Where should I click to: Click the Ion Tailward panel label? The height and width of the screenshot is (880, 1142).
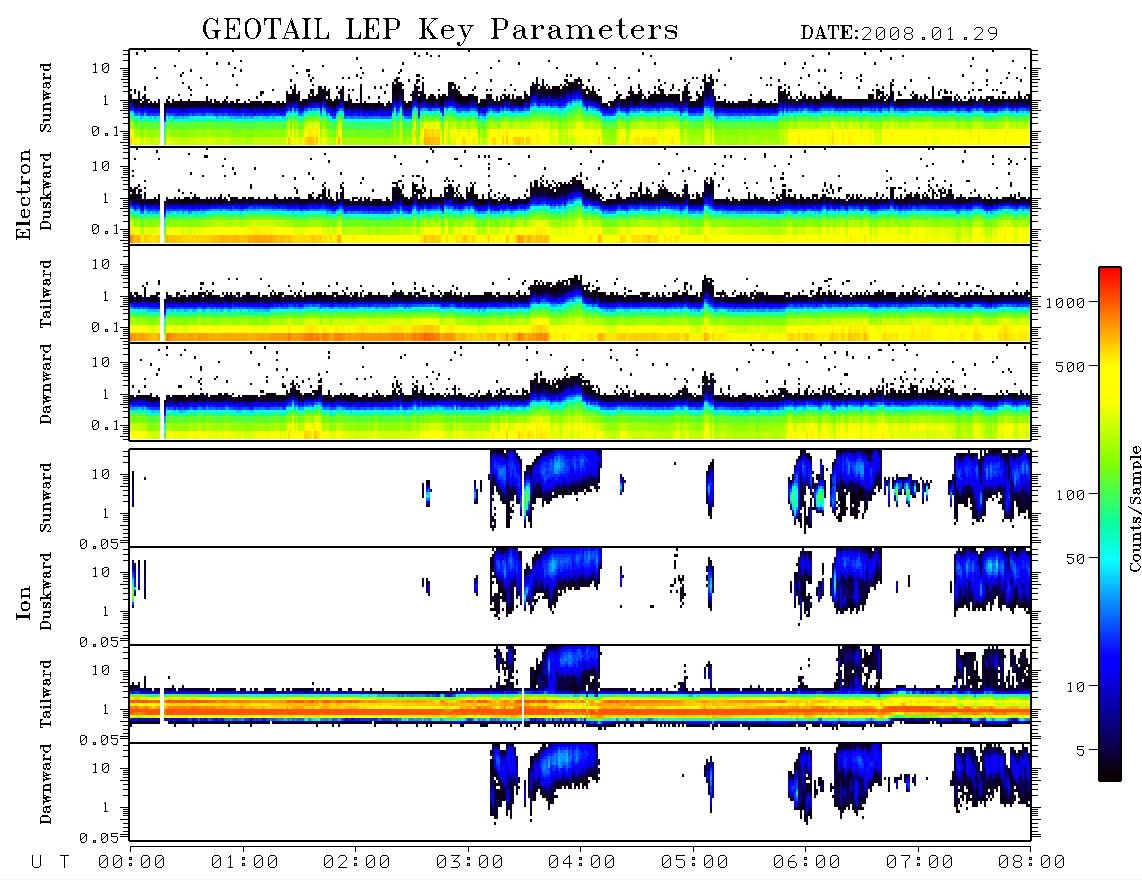46,694
